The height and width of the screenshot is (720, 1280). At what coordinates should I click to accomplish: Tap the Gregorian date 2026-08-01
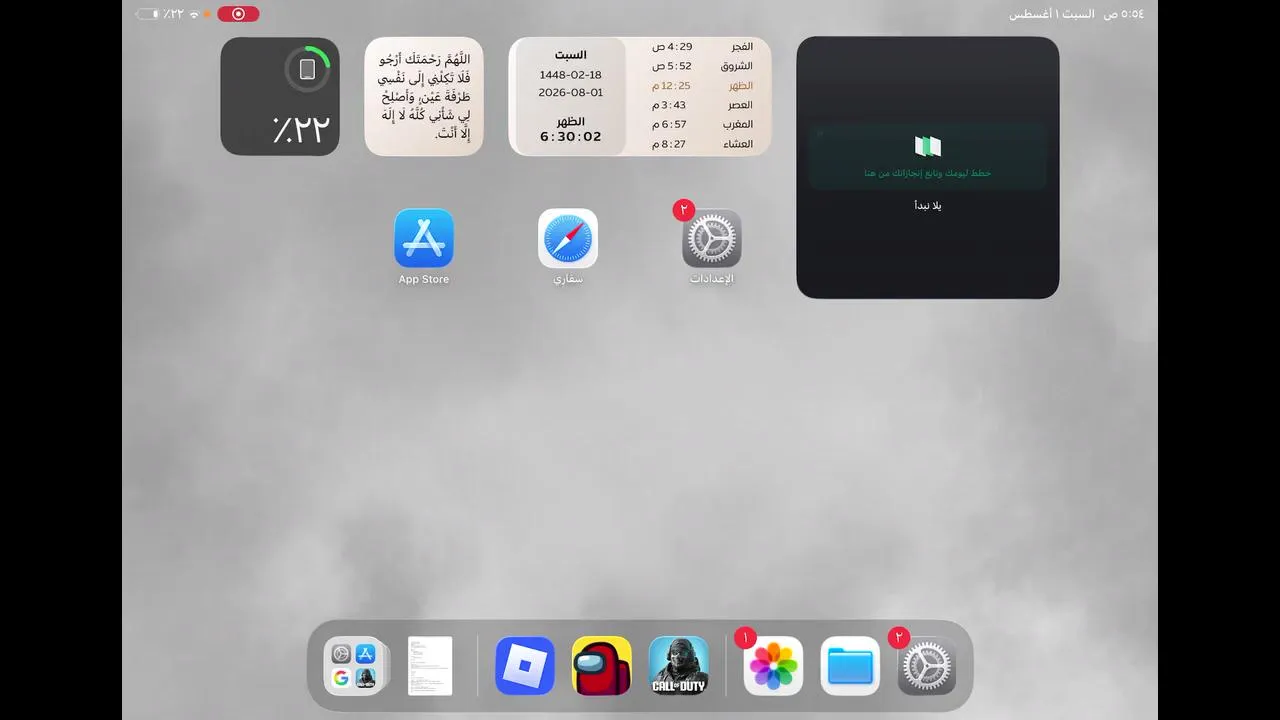pyautogui.click(x=571, y=92)
